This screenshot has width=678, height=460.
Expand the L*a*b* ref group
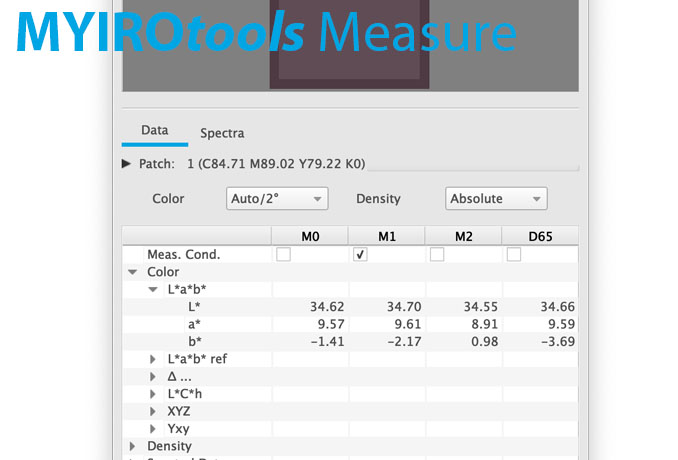tap(153, 359)
